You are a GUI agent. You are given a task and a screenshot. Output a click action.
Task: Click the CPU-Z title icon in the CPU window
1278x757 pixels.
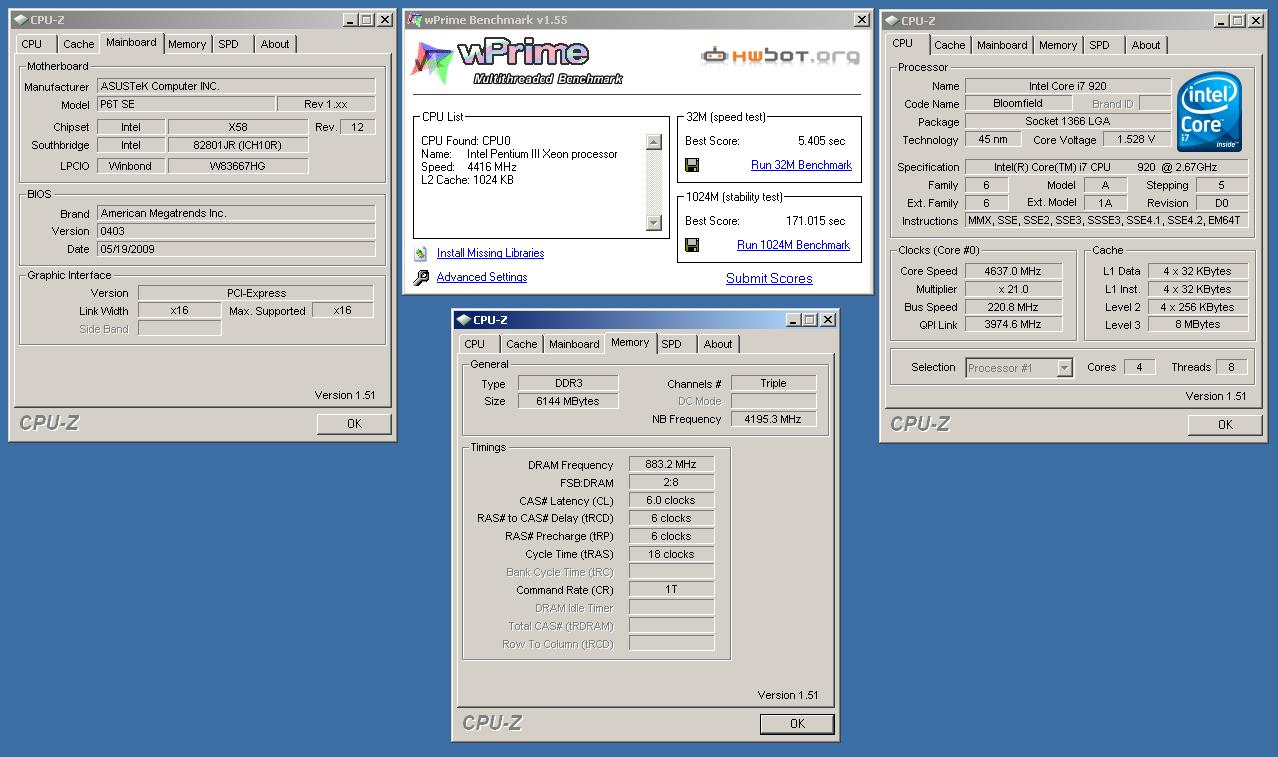(x=891, y=20)
